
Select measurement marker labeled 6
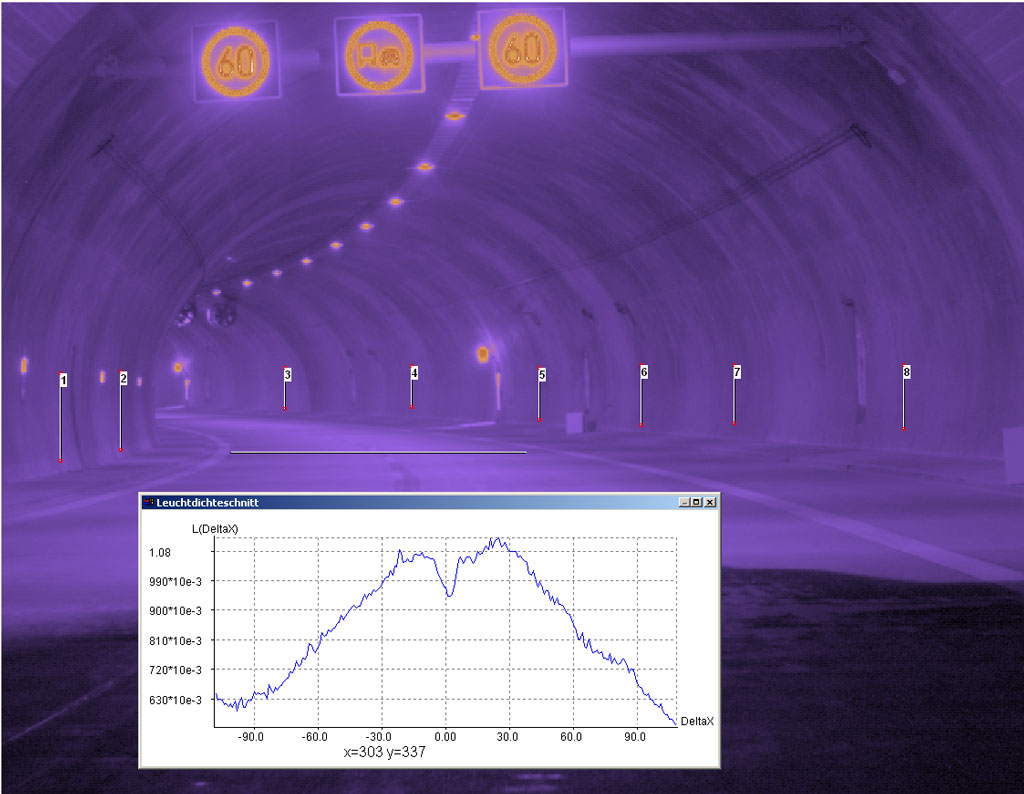coord(644,372)
